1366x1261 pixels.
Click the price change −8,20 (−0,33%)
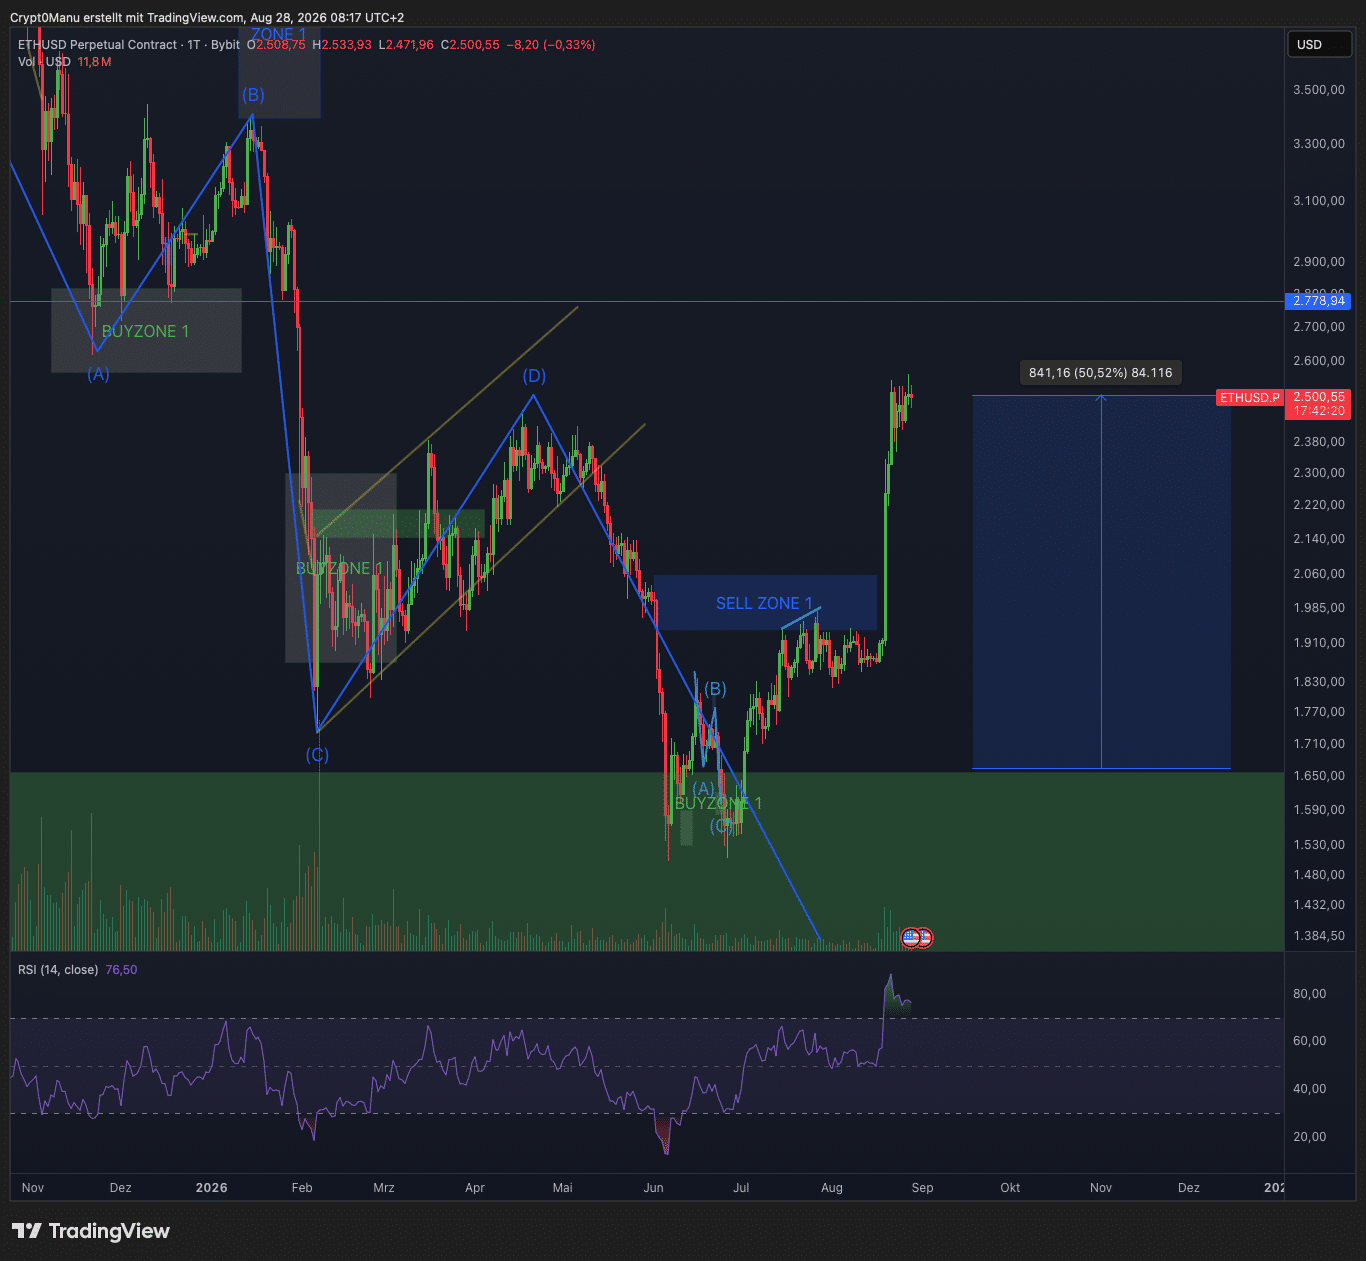(x=551, y=45)
